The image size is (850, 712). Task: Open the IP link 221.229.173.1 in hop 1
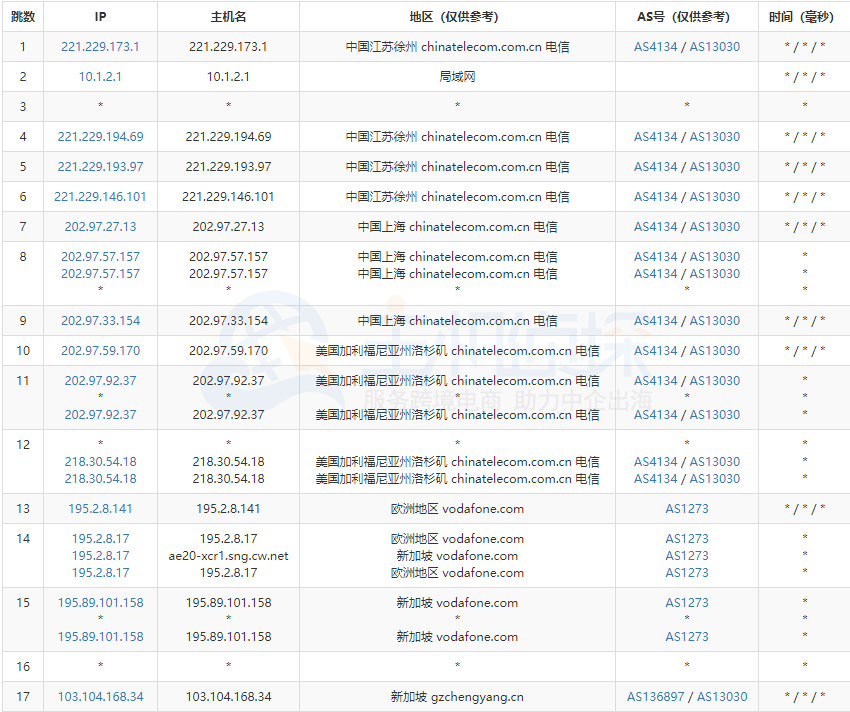click(x=99, y=46)
